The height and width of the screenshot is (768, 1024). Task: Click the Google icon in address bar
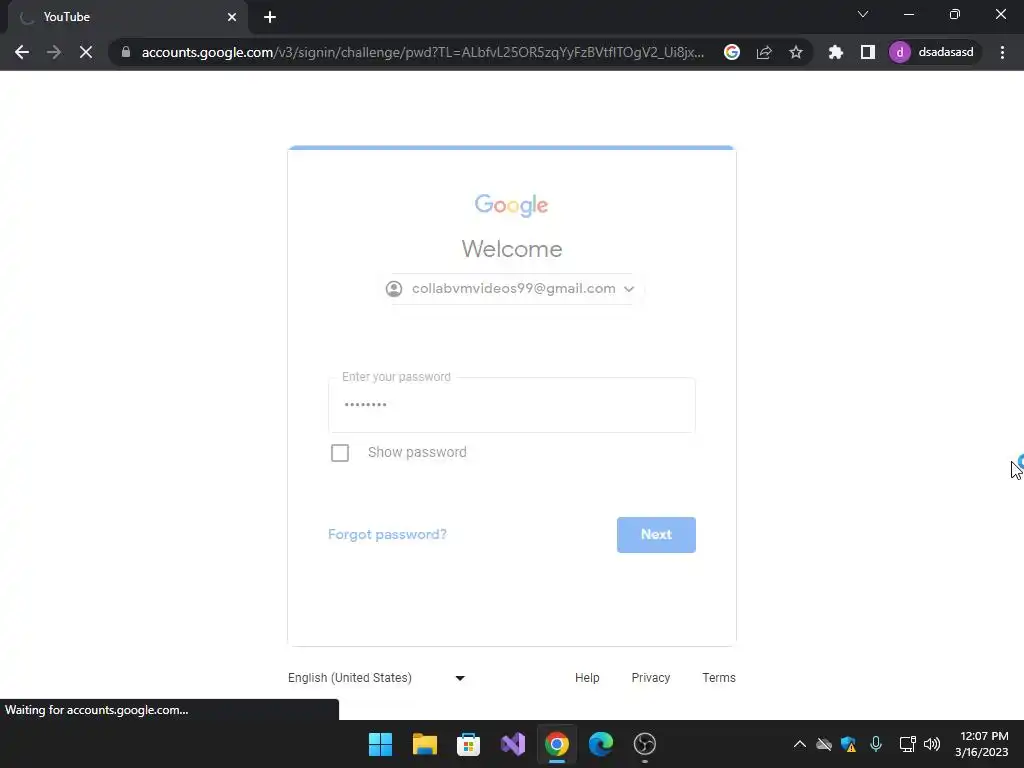(x=732, y=52)
